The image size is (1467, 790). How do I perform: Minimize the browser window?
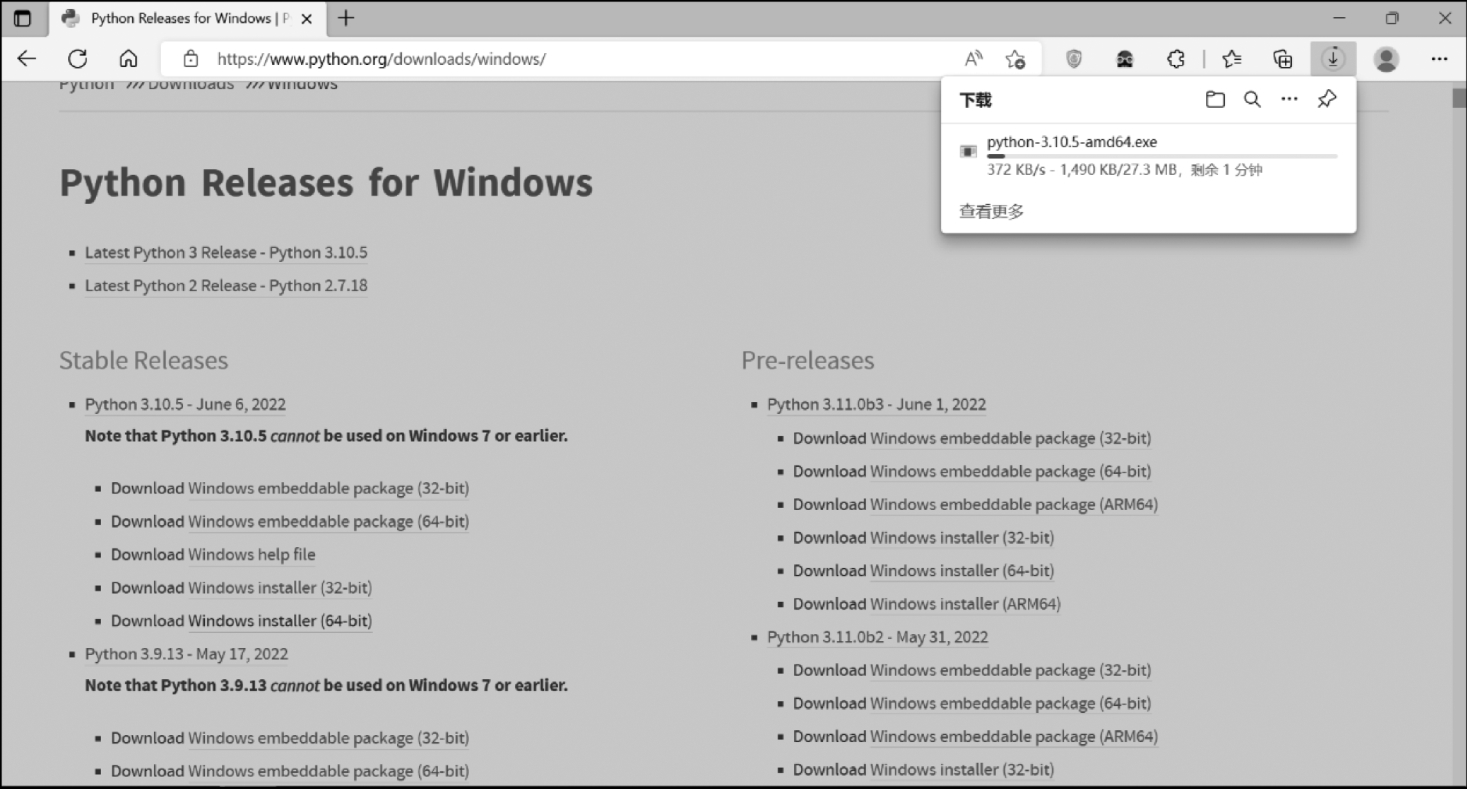pyautogui.click(x=1340, y=18)
